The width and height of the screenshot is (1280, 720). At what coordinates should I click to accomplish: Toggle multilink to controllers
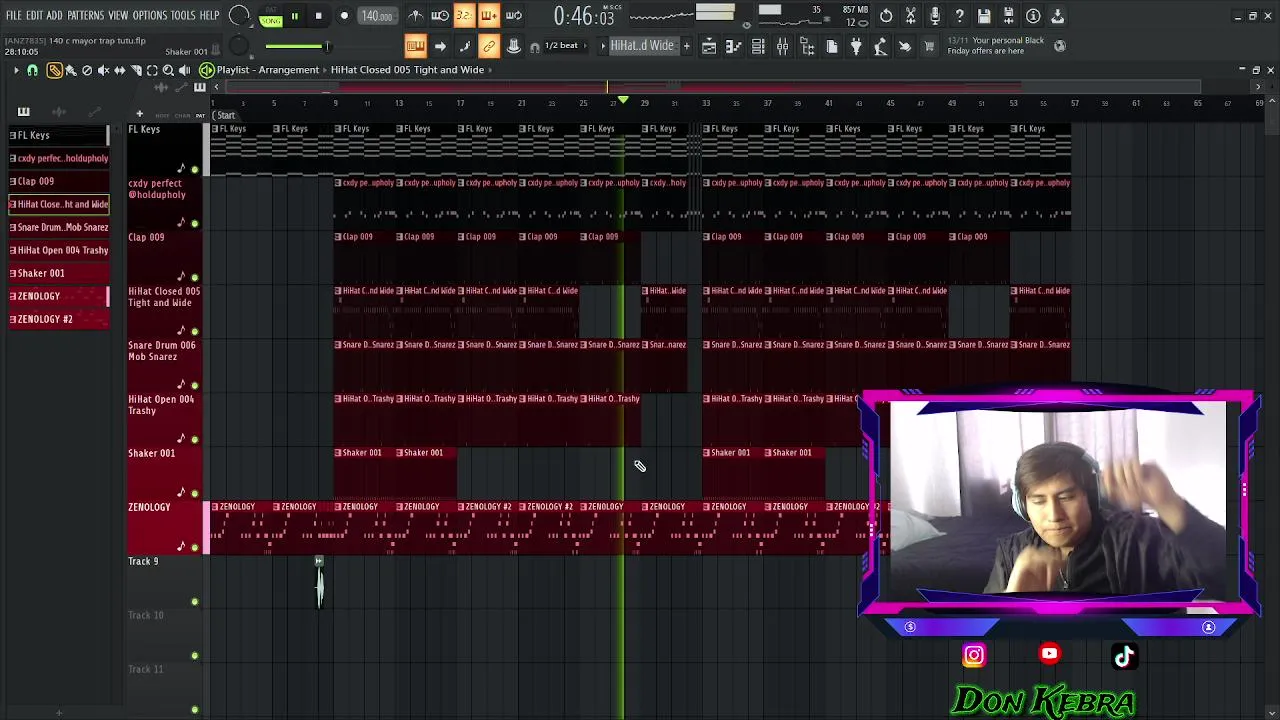click(x=489, y=46)
